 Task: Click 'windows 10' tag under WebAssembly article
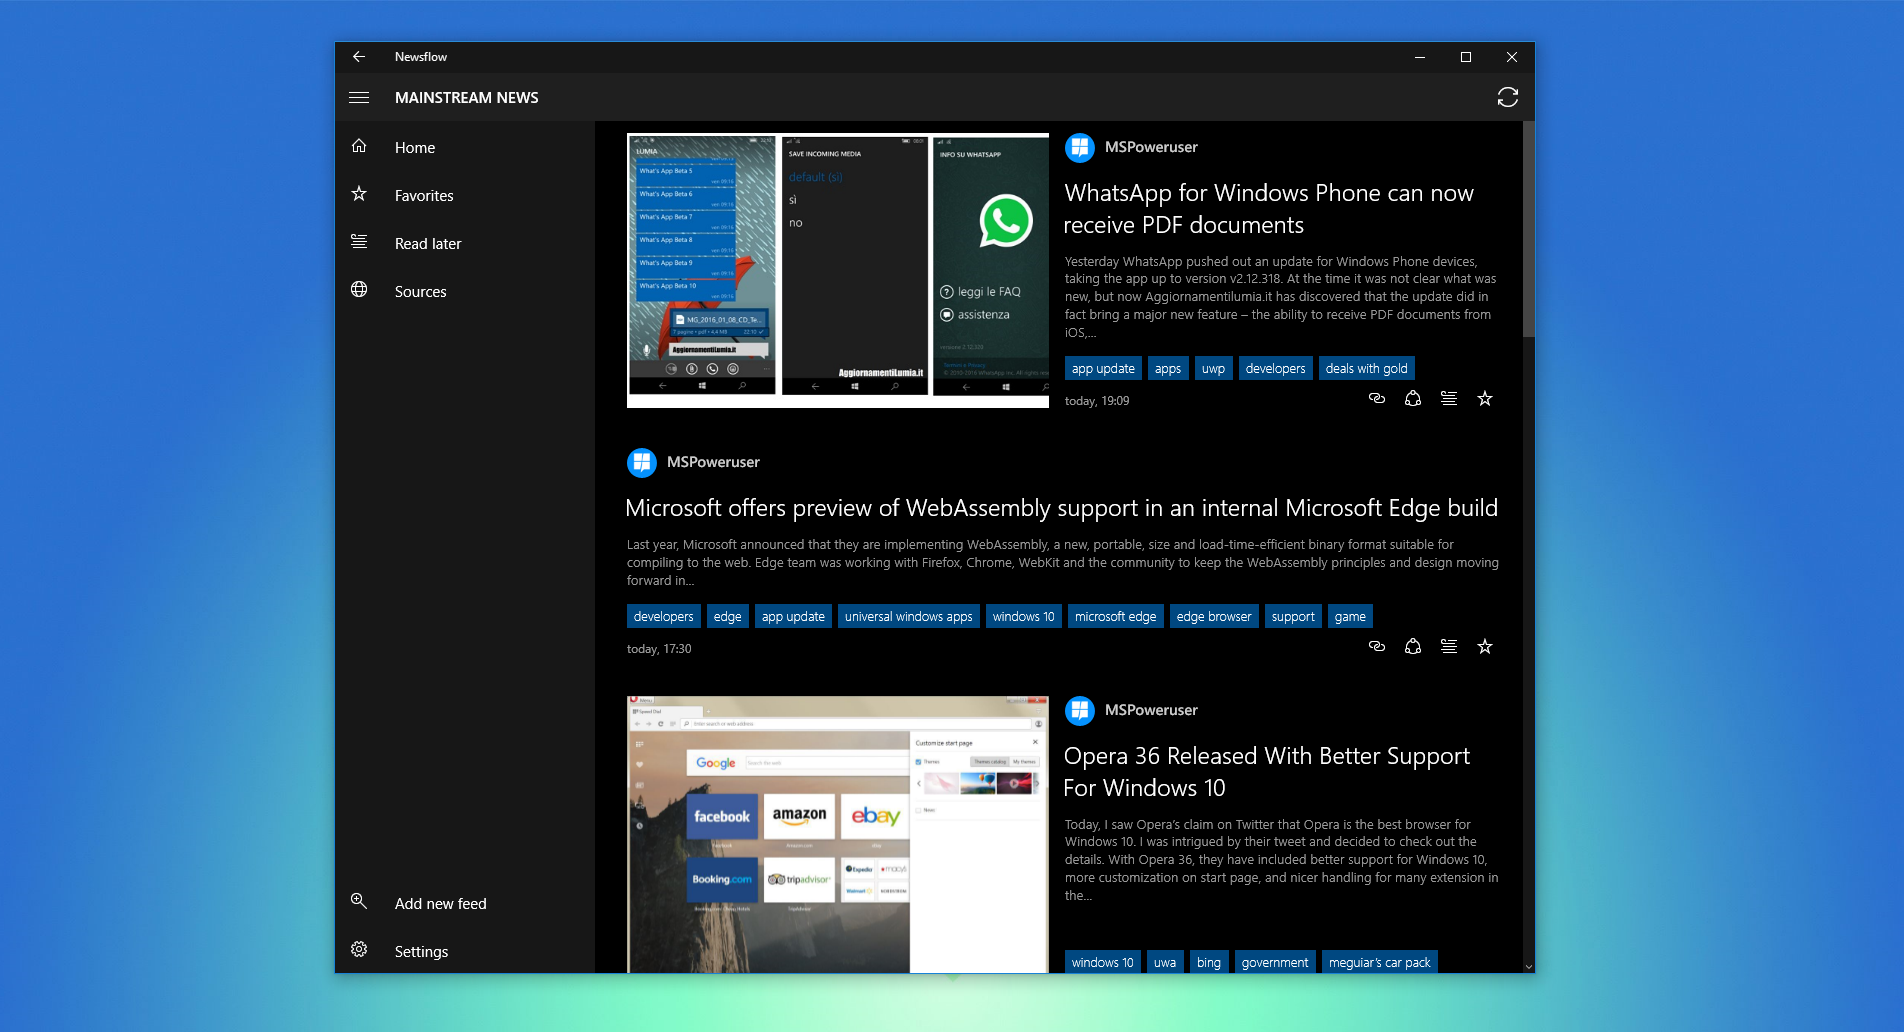(1023, 616)
